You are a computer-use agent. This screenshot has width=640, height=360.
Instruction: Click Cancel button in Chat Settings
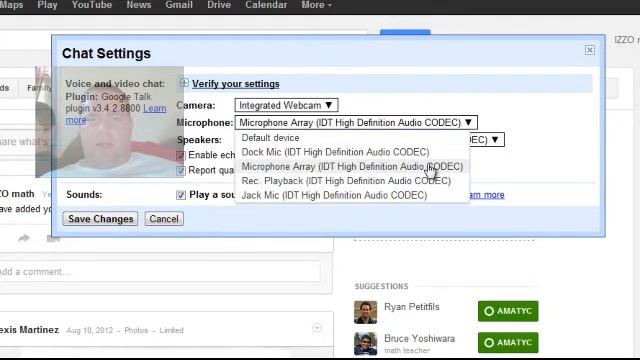[164, 219]
